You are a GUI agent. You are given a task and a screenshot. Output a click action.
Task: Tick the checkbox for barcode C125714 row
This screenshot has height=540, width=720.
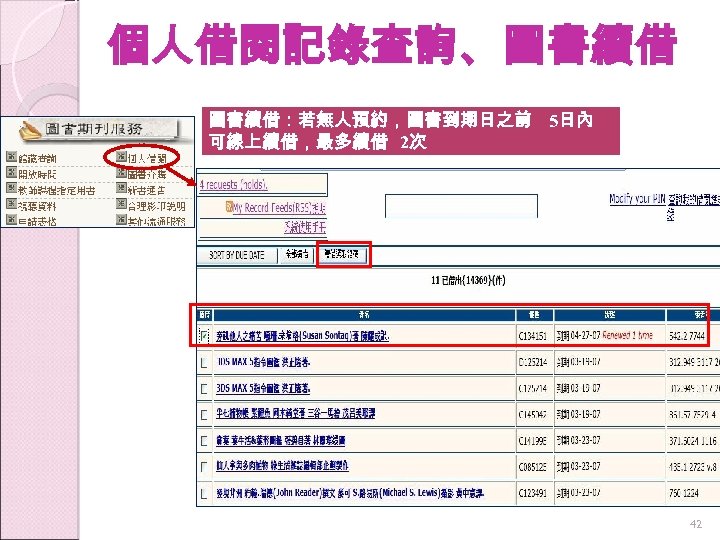pos(204,389)
